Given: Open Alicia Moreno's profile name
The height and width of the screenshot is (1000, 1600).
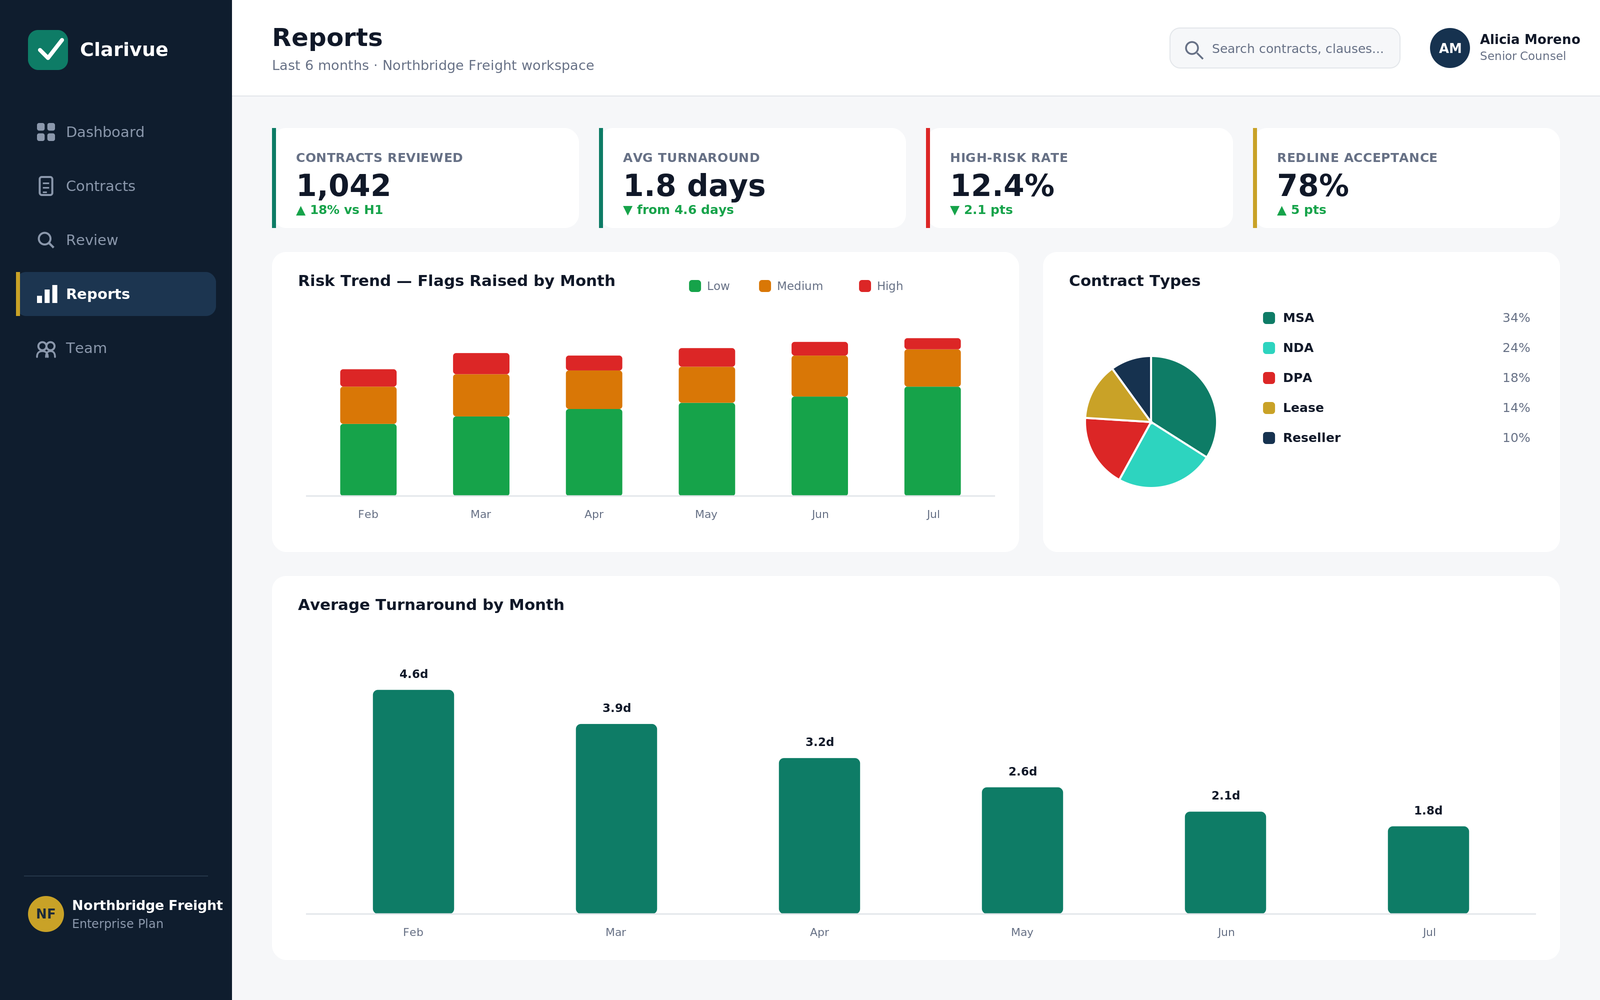Looking at the screenshot, I should tap(1530, 40).
